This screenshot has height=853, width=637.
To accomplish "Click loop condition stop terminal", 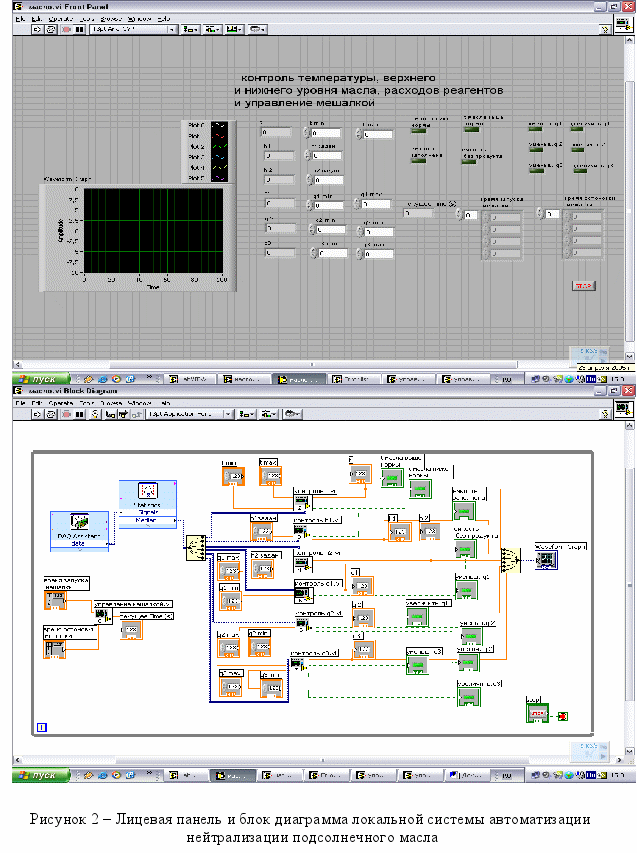I will coord(563,716).
